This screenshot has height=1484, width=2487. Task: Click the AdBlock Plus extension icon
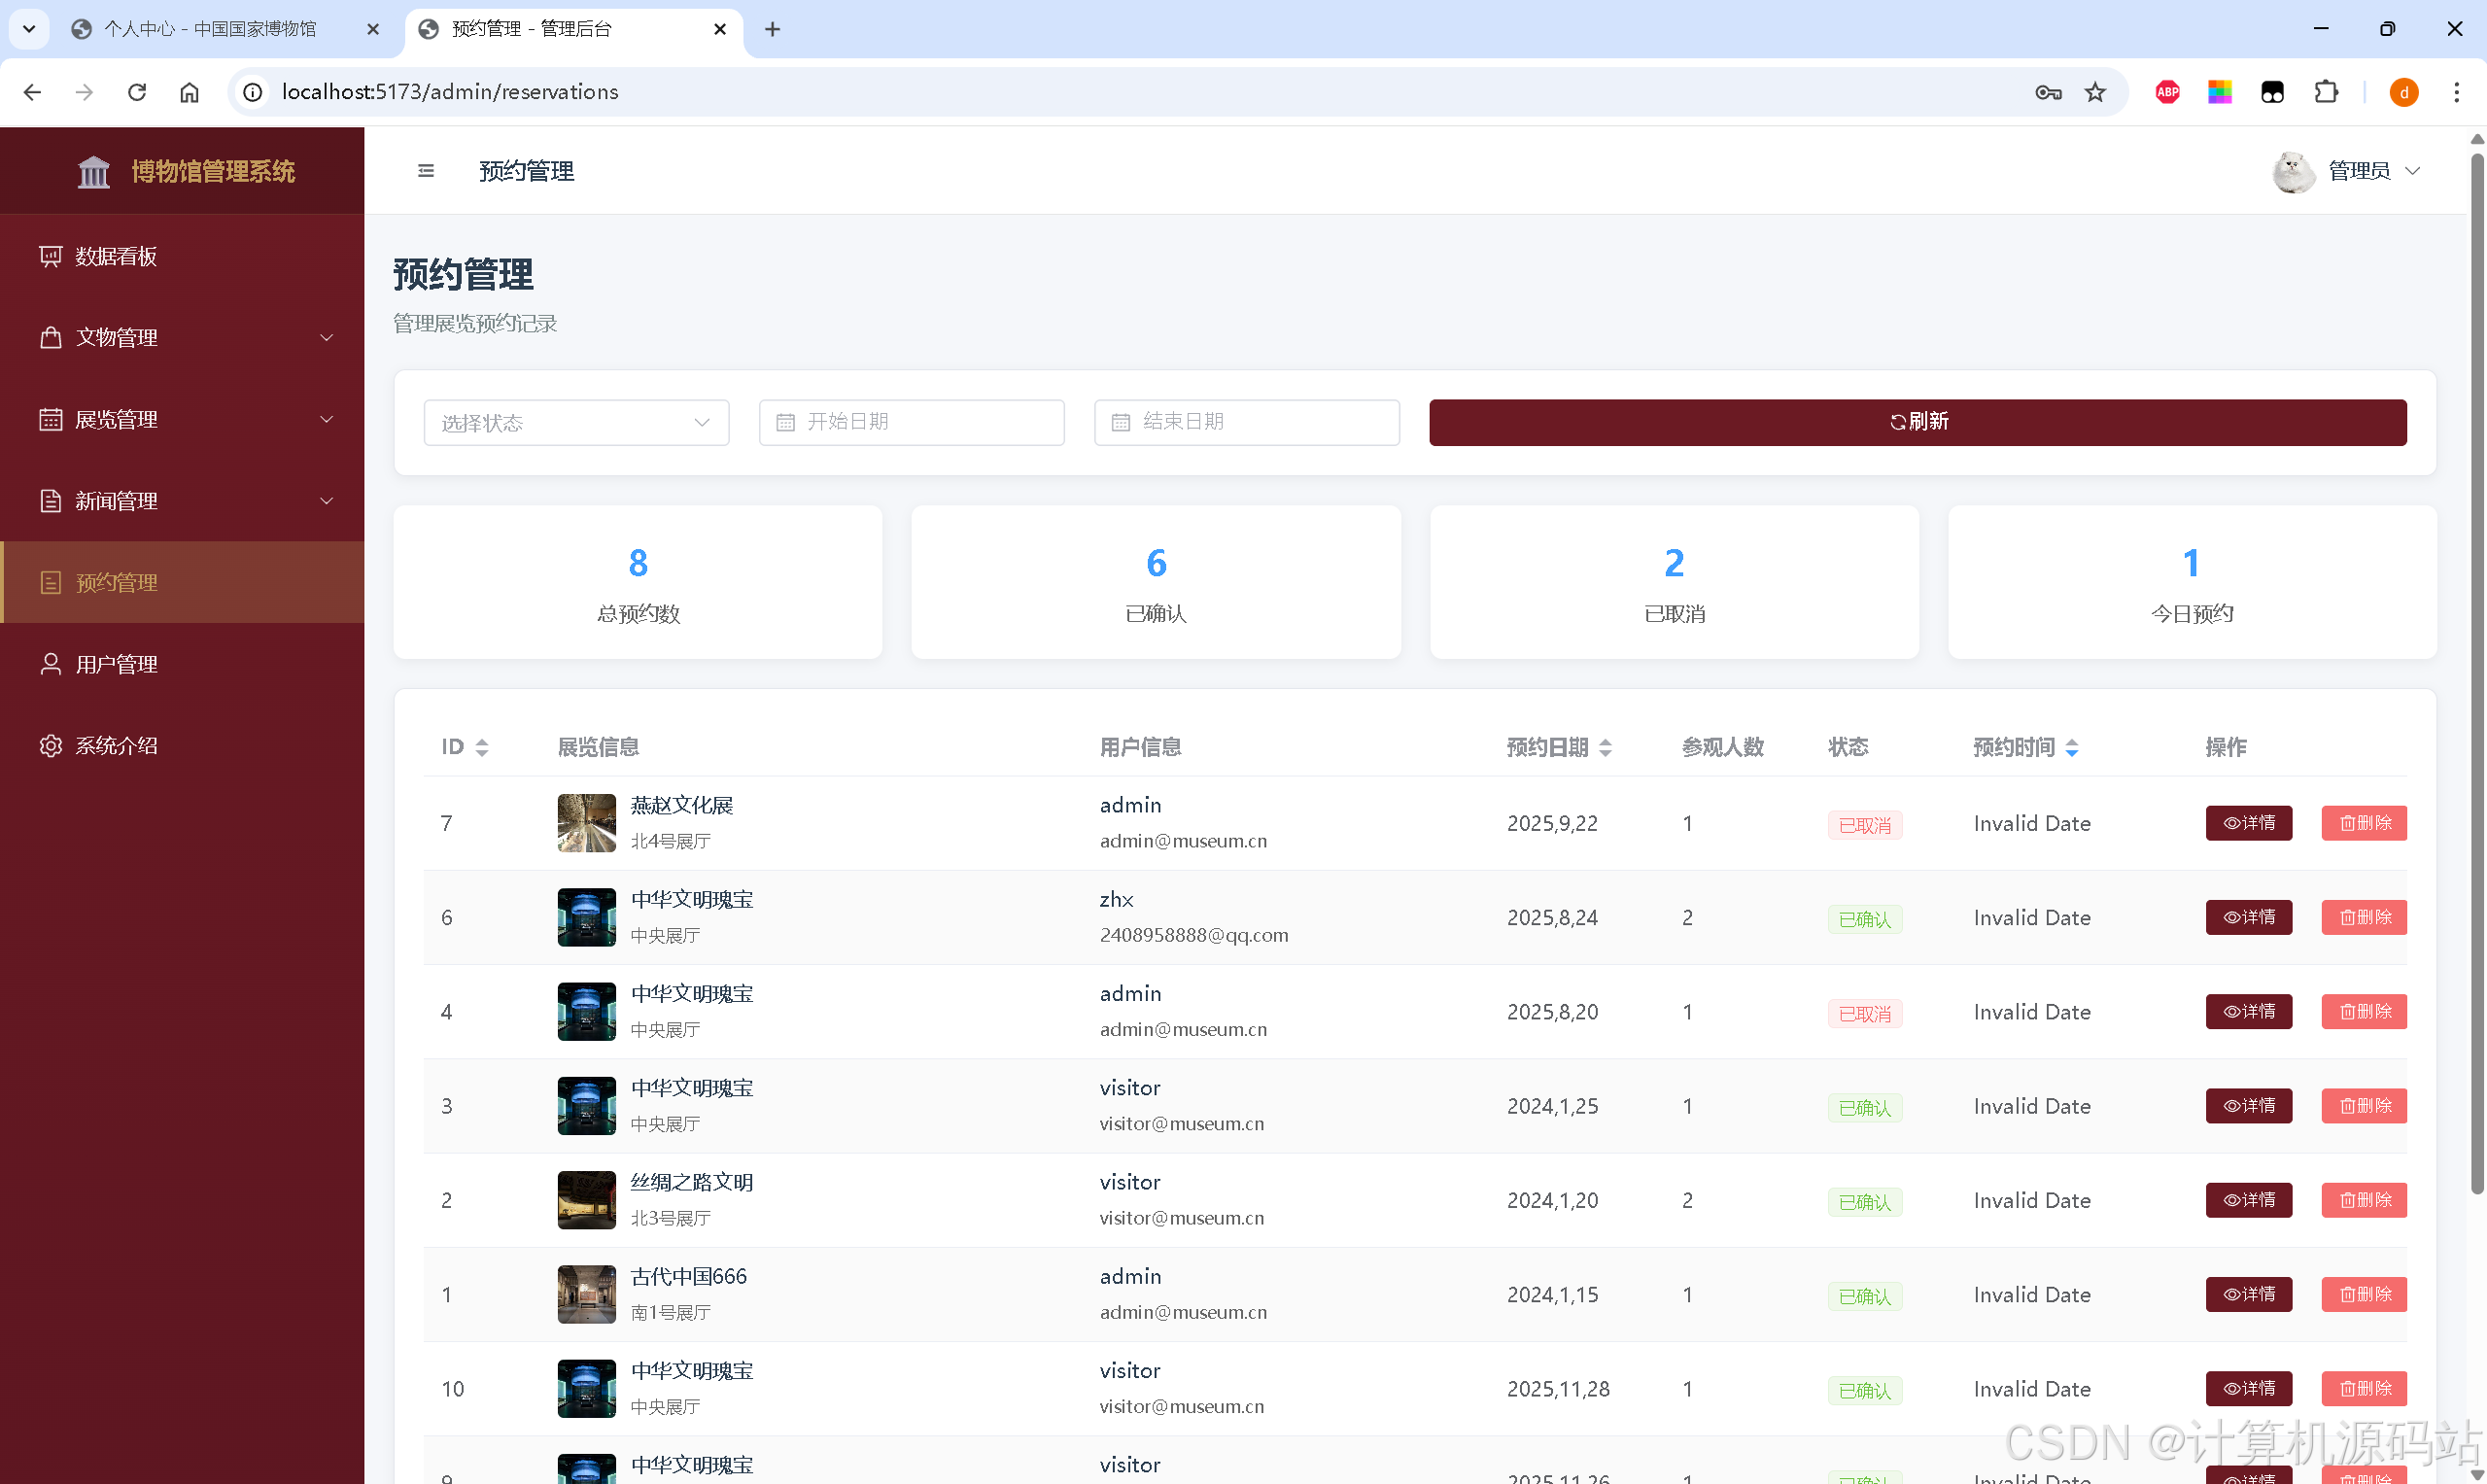2167,92
